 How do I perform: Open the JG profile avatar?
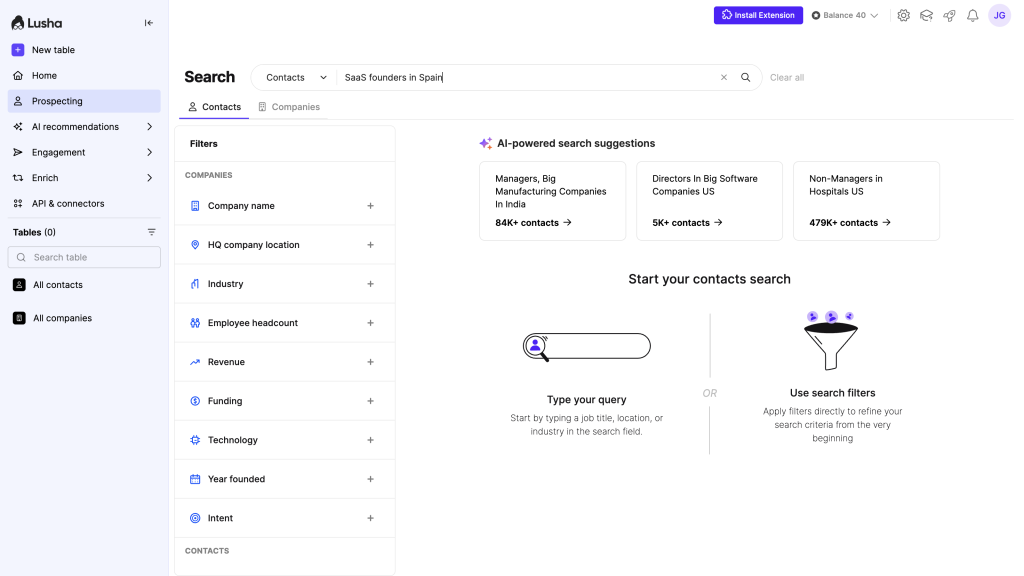pos(999,15)
